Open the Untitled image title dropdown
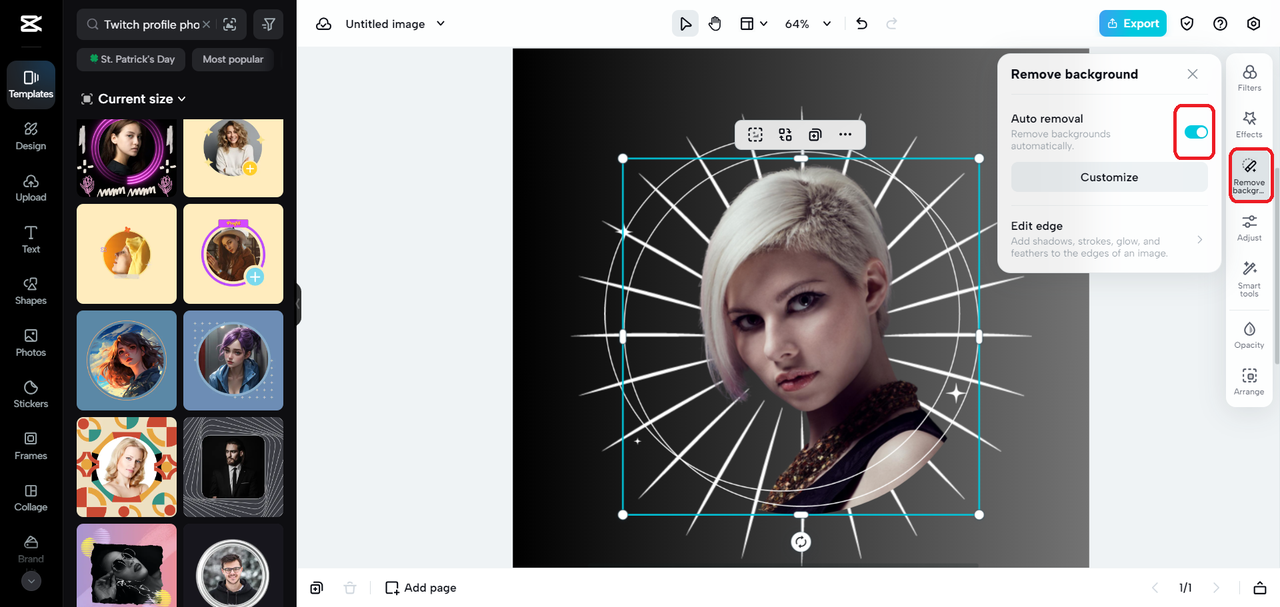Screen dimensions: 1280x607 point(395,24)
